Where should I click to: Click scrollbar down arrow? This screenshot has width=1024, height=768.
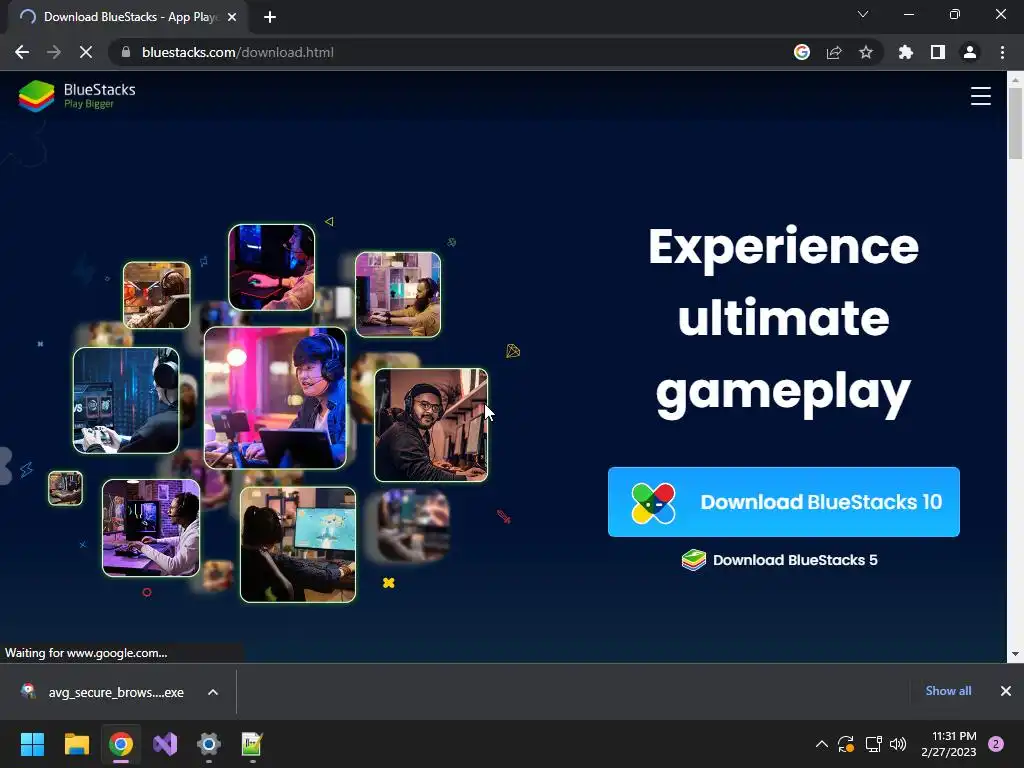(x=1015, y=653)
